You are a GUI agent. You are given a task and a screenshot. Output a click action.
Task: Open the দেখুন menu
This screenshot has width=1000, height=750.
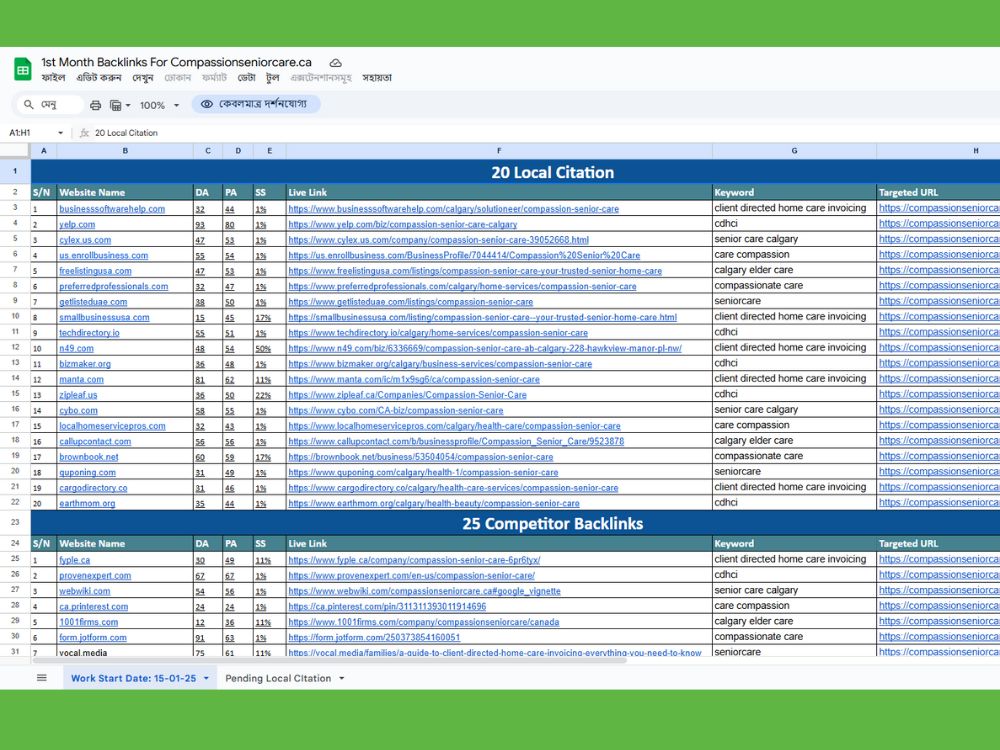(x=143, y=78)
